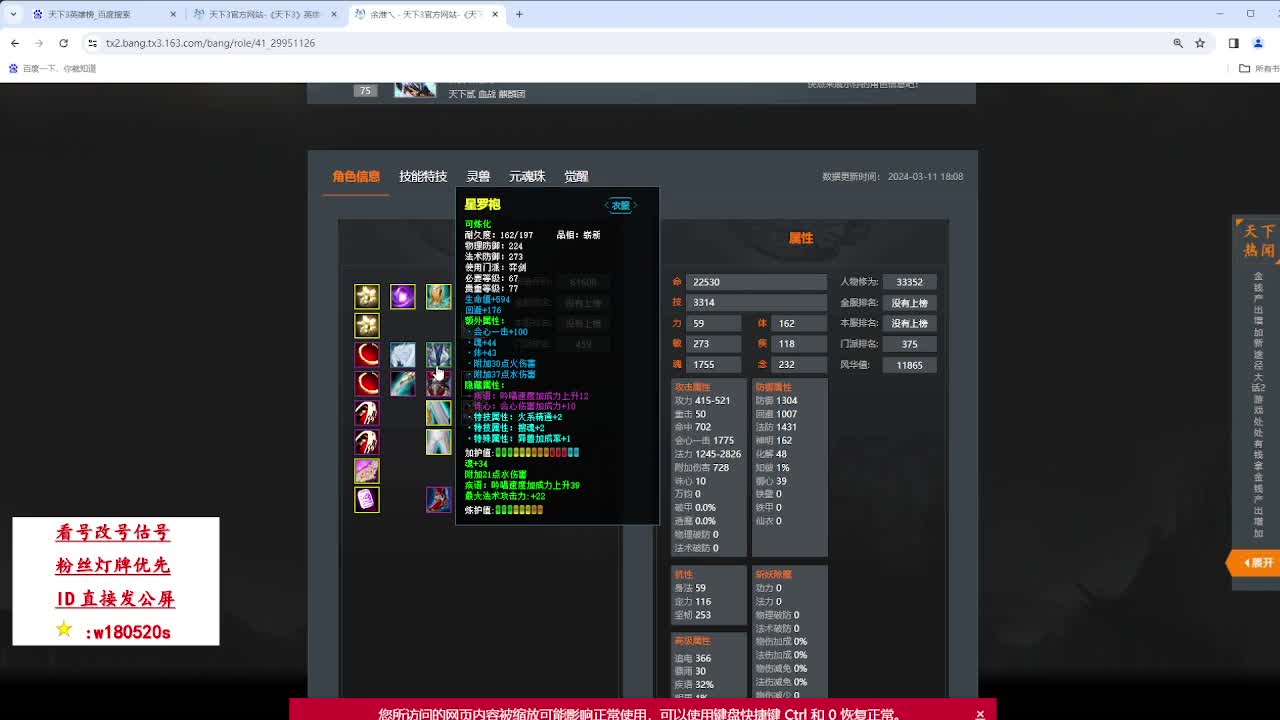Click the pale green sash equipment icon
Viewport: 1280px width, 720px height.
pos(438,412)
